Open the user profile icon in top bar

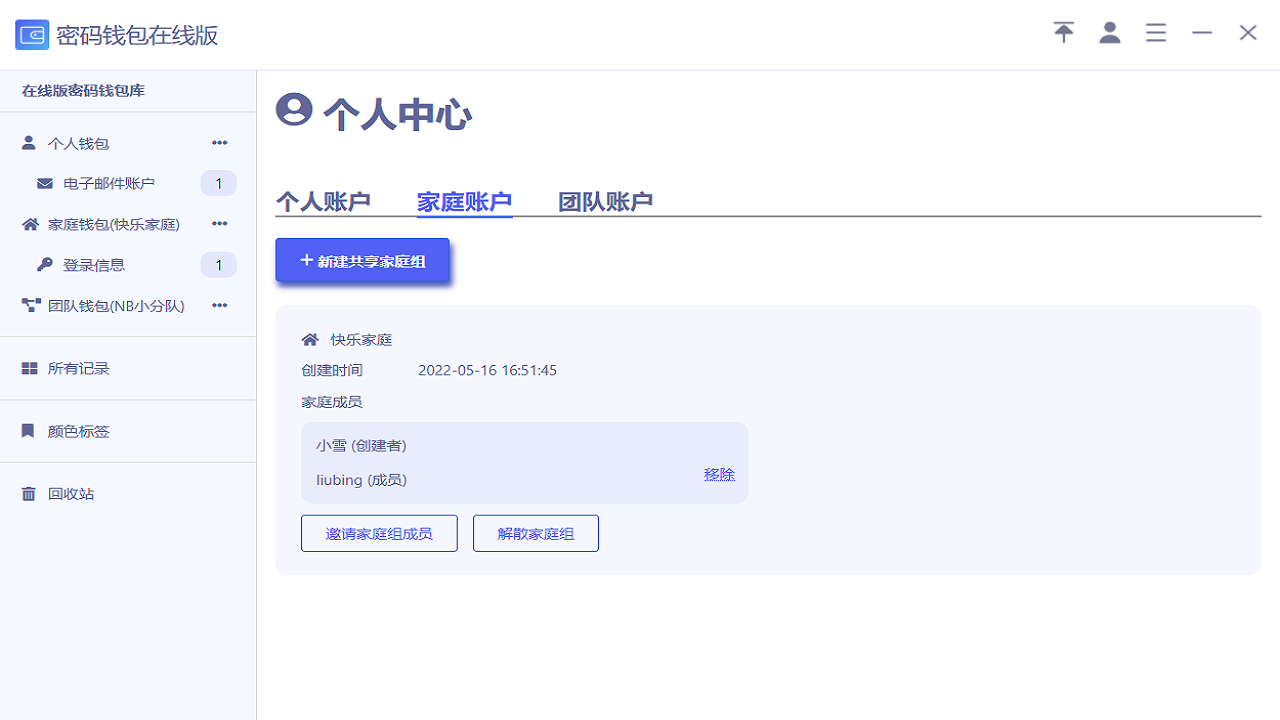click(1110, 32)
